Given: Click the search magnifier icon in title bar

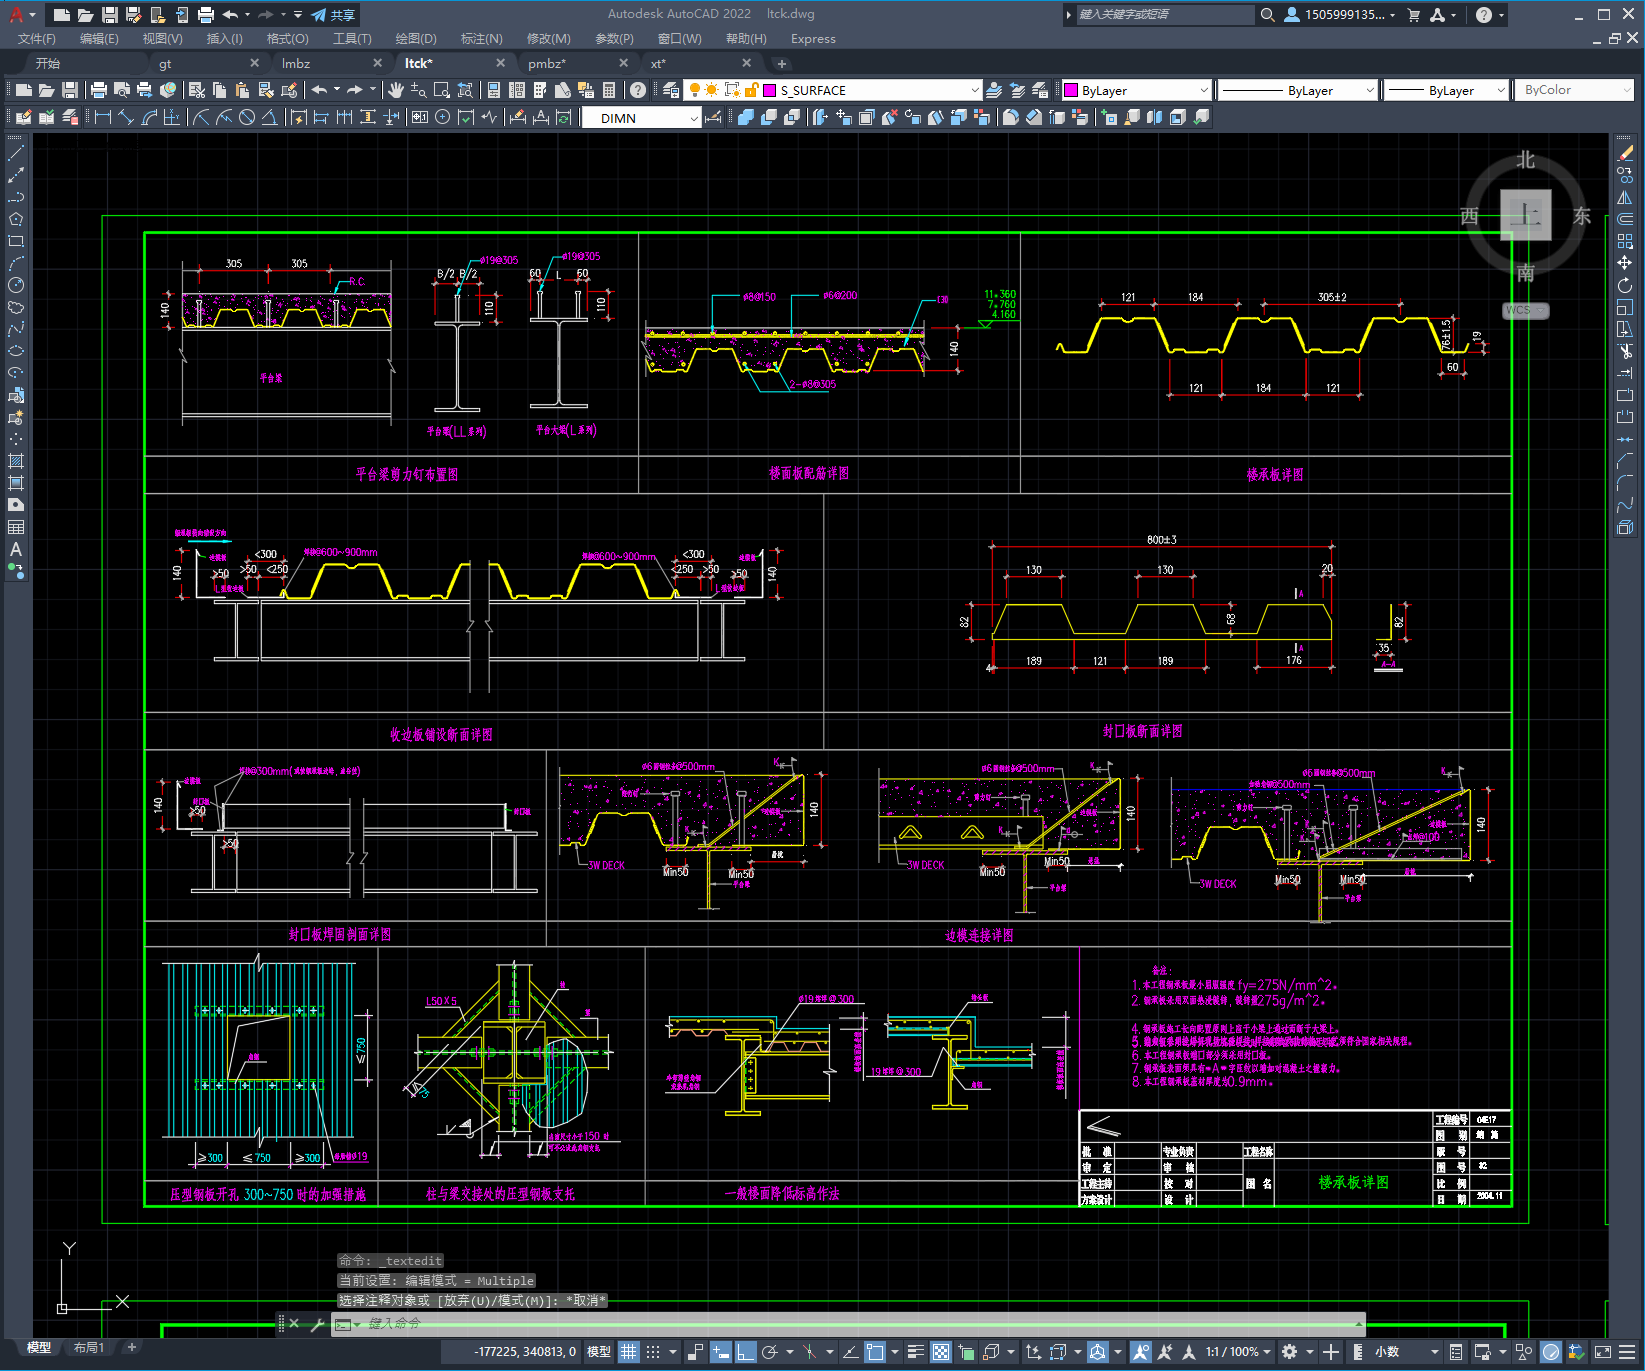Looking at the screenshot, I should 1267,15.
